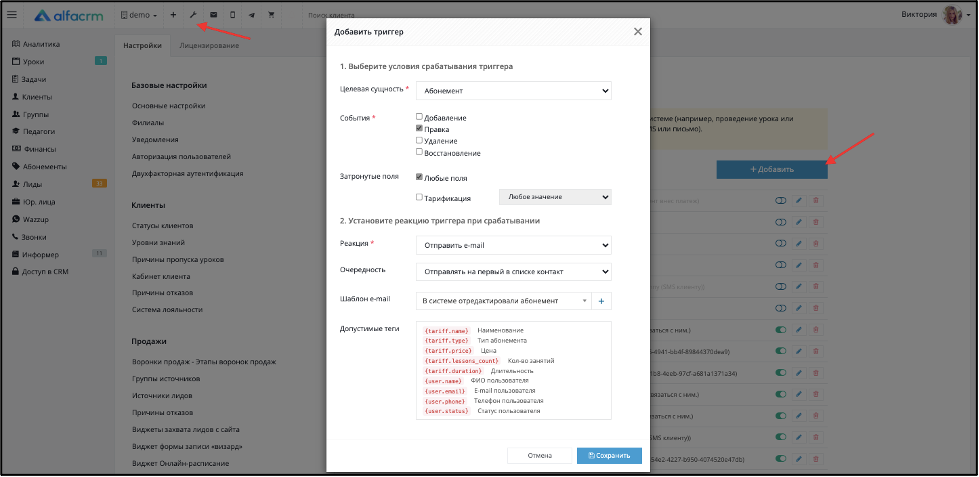Click the Отмена button
The image size is (979, 477).
coord(539,456)
